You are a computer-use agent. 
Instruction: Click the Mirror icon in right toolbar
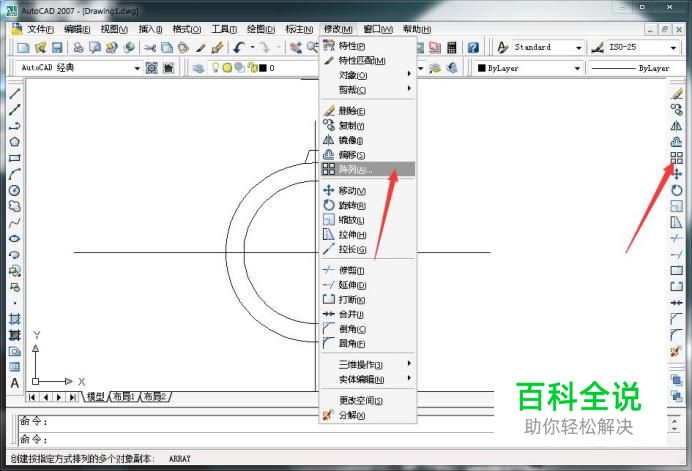click(676, 126)
